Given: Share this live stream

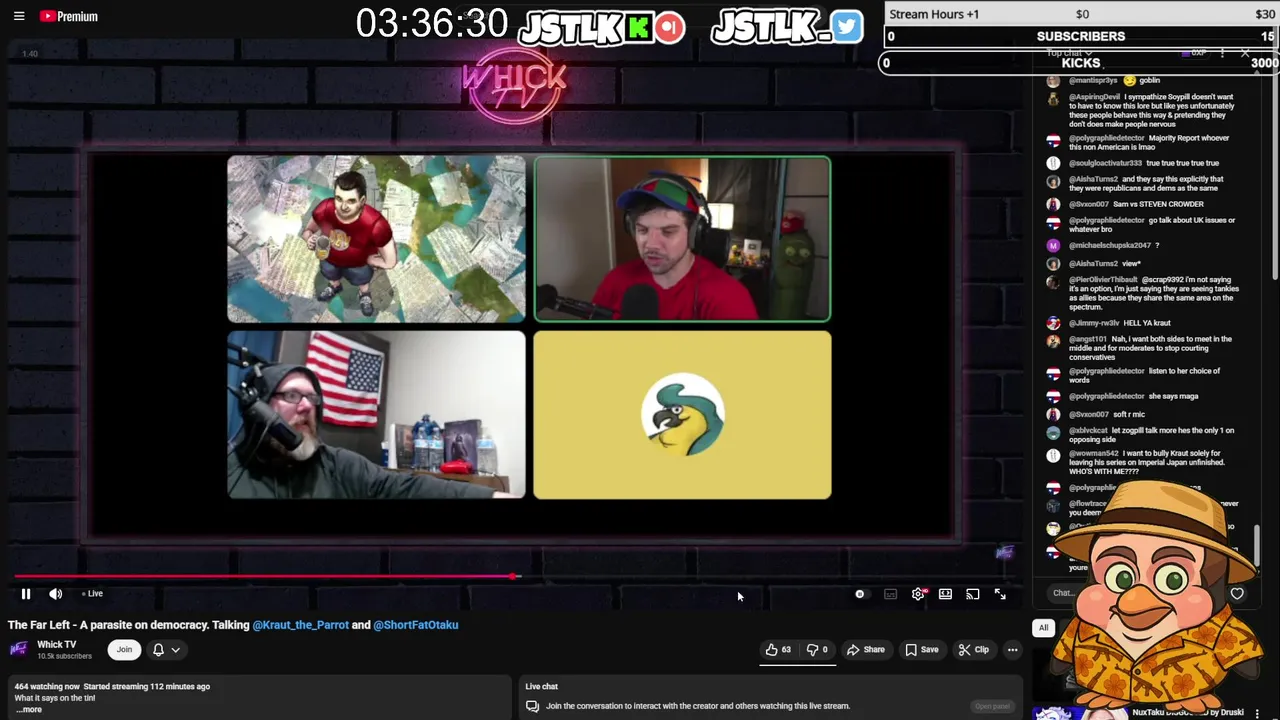Looking at the screenshot, I should point(866,650).
